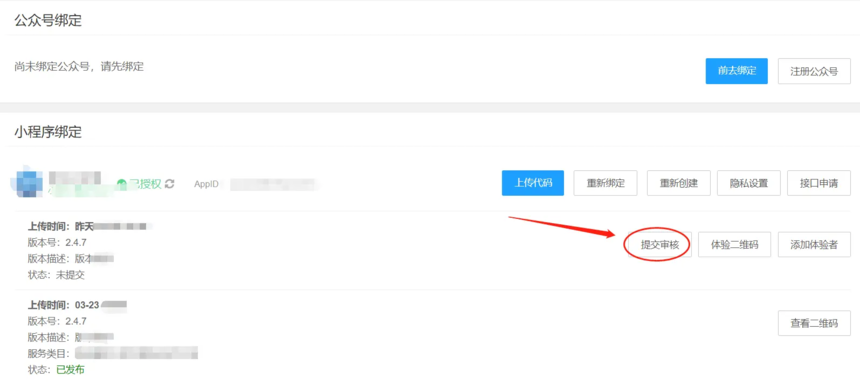The height and width of the screenshot is (386, 860).
Task: Select the 重新绑定 button
Action: 606,183
